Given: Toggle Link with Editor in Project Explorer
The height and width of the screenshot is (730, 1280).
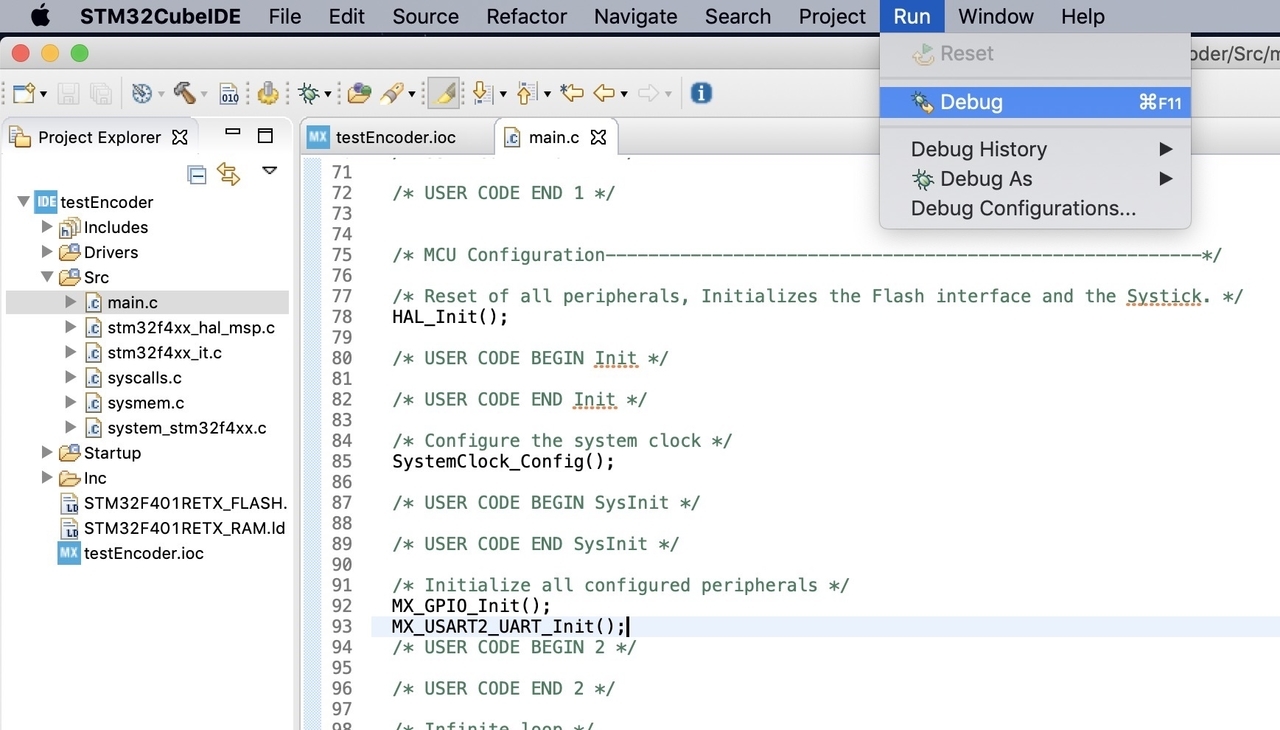Looking at the screenshot, I should pyautogui.click(x=229, y=175).
